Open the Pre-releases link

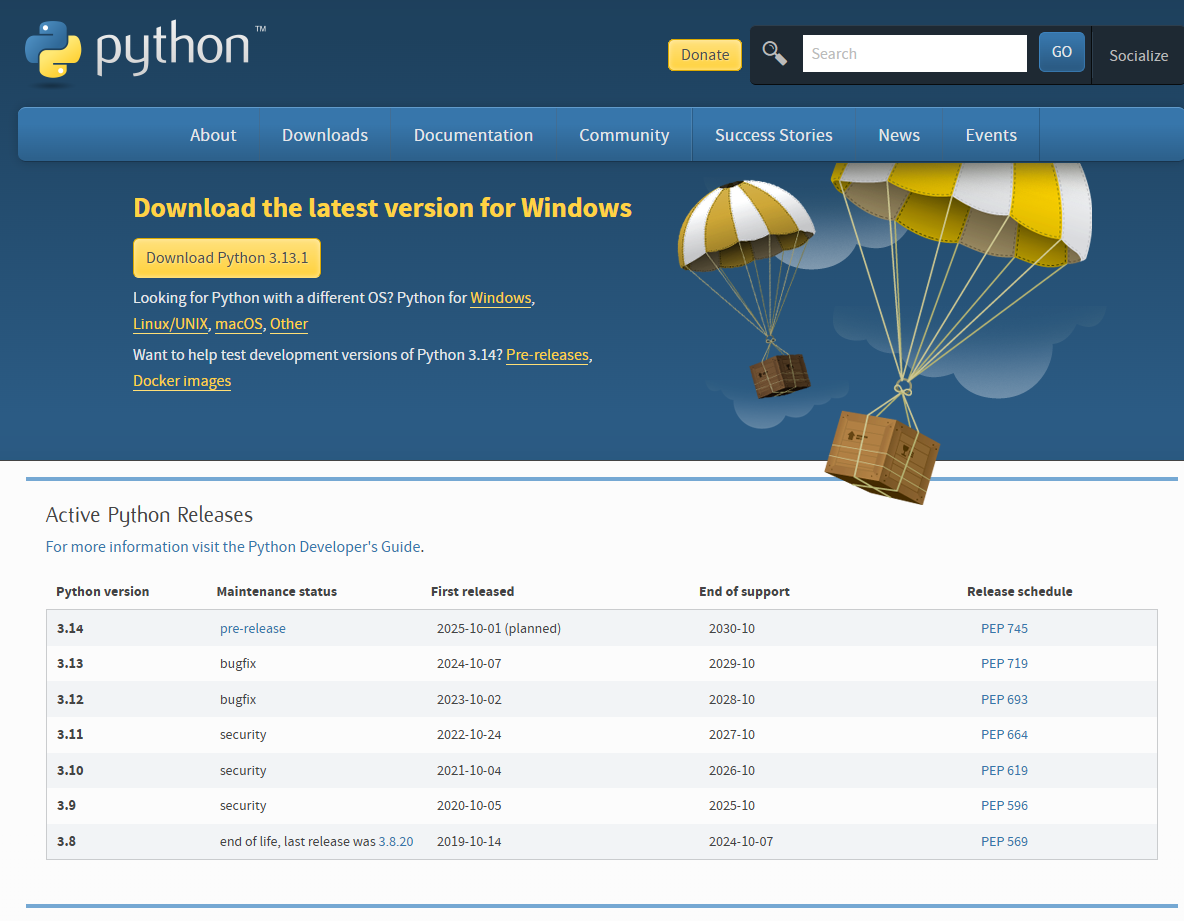point(547,355)
